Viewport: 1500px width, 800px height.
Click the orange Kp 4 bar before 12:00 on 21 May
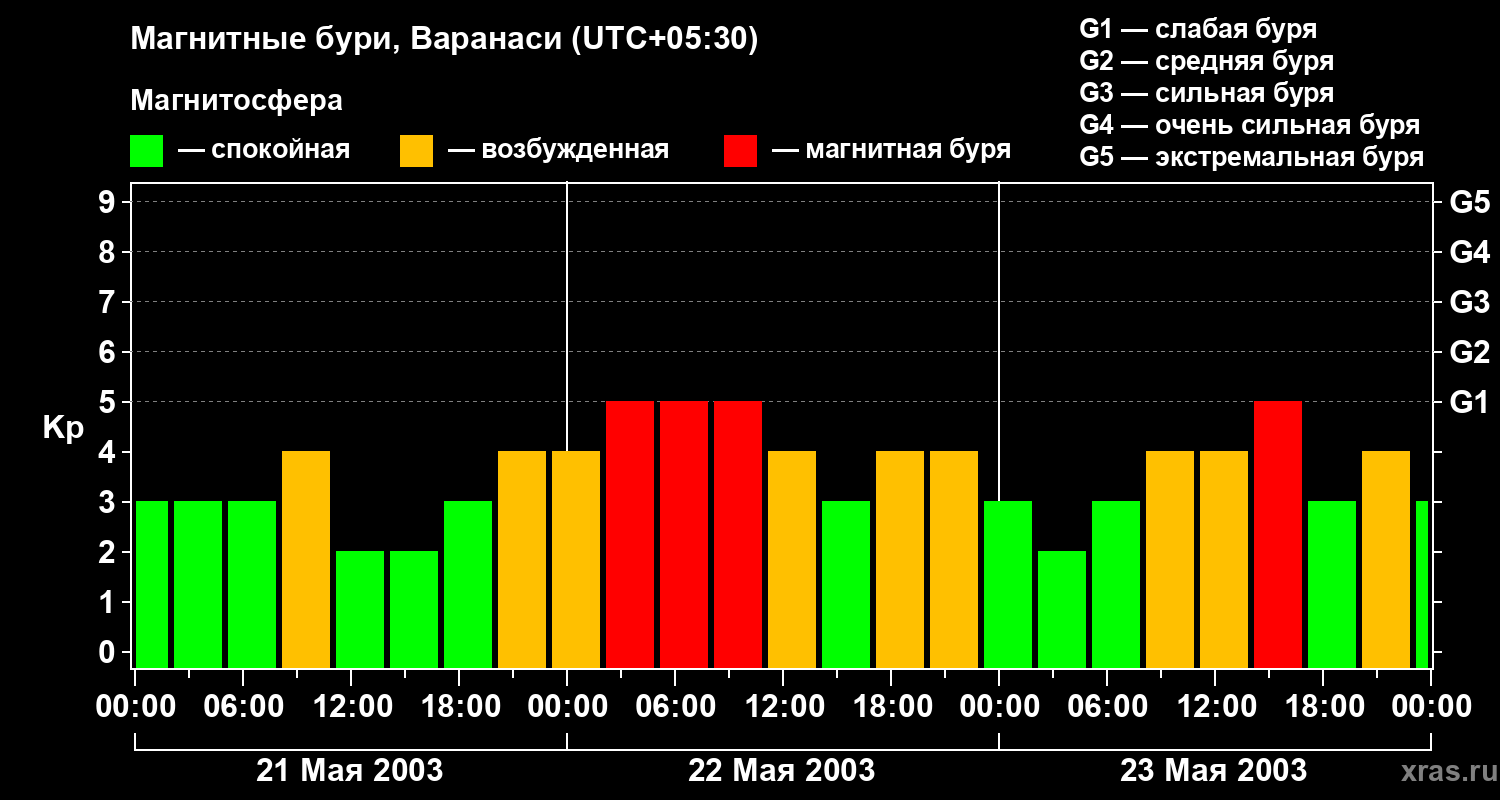306,559
